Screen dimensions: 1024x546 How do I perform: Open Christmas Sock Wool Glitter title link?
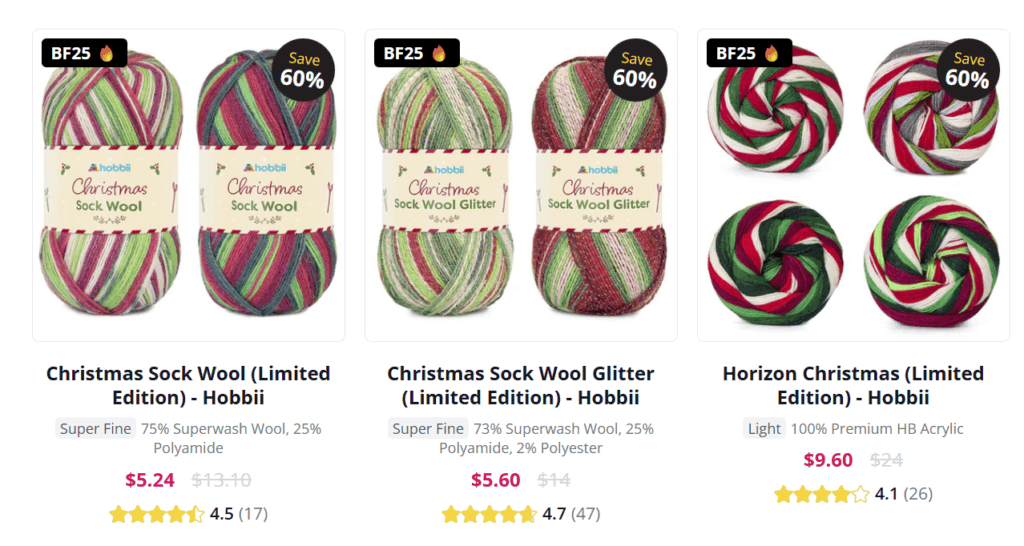tap(521, 385)
